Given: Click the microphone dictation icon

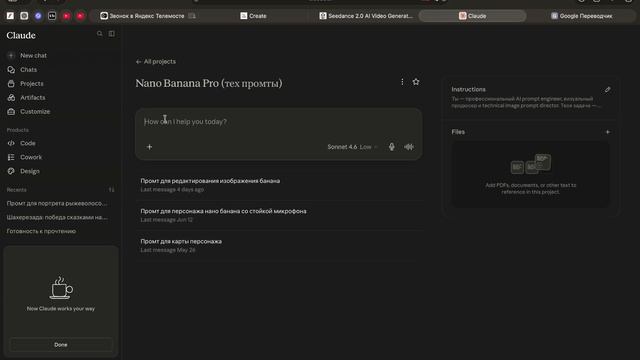Looking at the screenshot, I should pyautogui.click(x=391, y=147).
